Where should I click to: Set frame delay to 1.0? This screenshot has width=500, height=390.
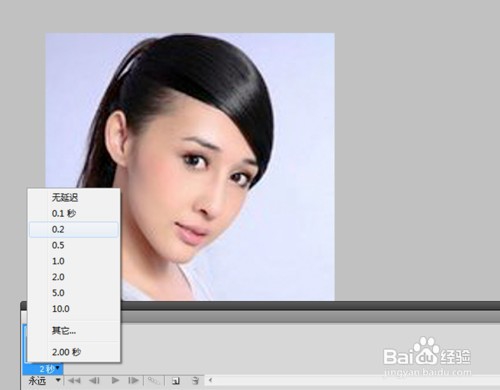(74, 261)
